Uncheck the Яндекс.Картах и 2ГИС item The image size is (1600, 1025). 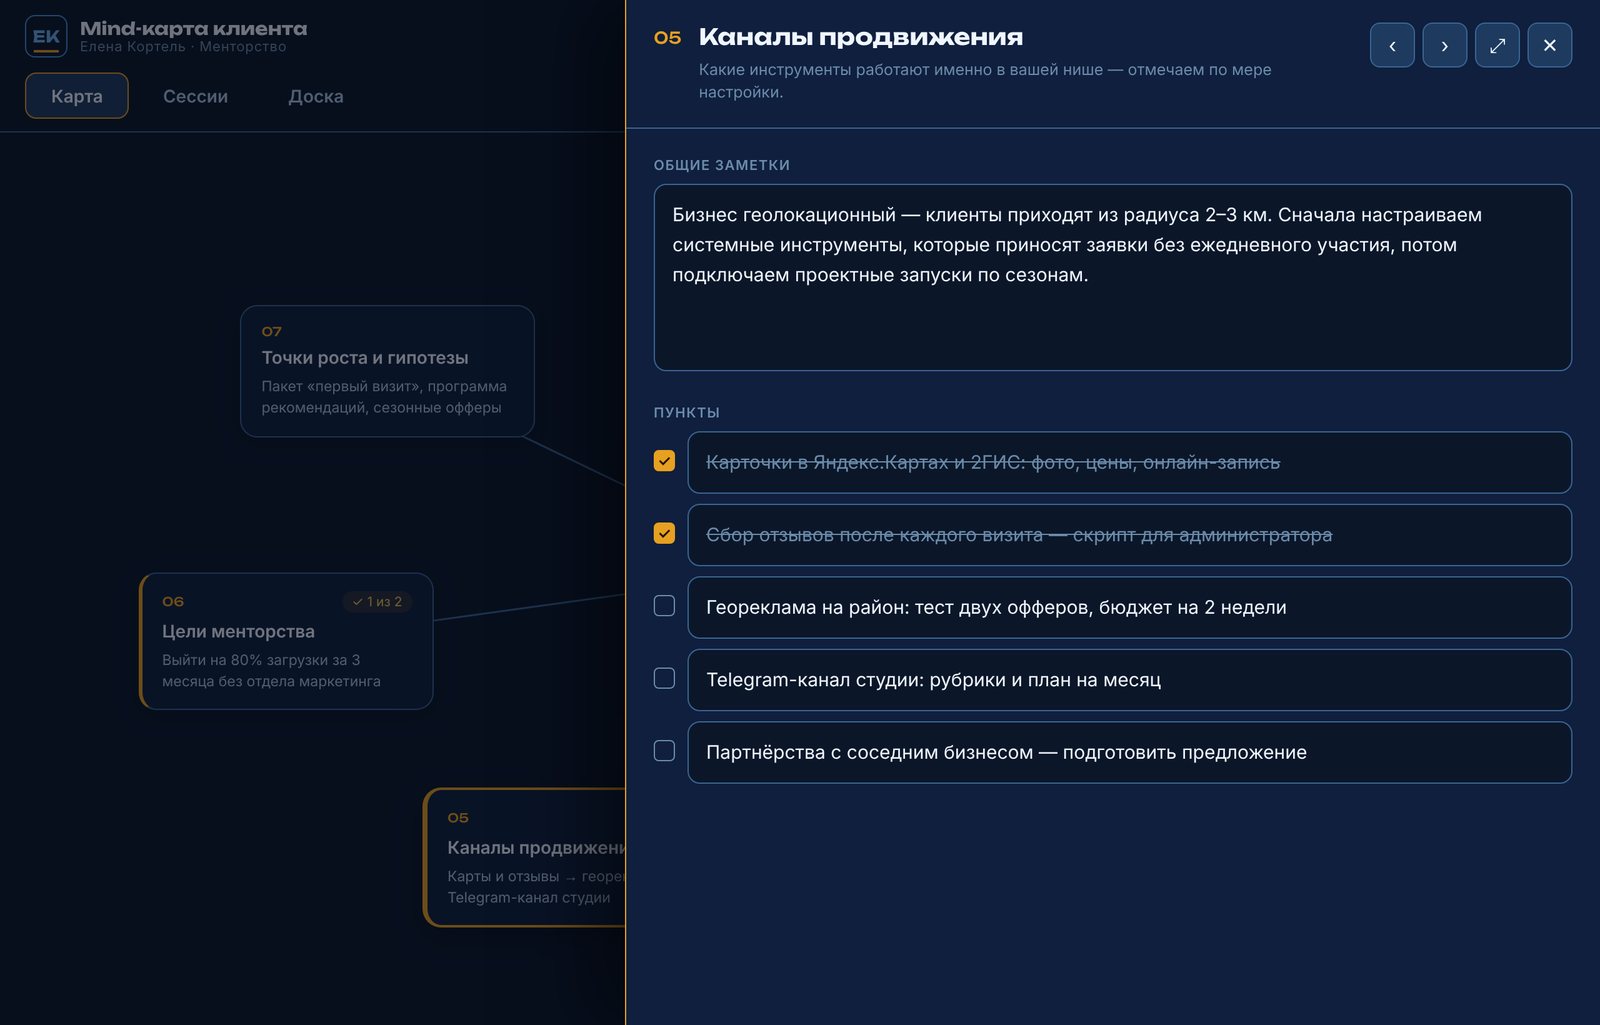[664, 461]
